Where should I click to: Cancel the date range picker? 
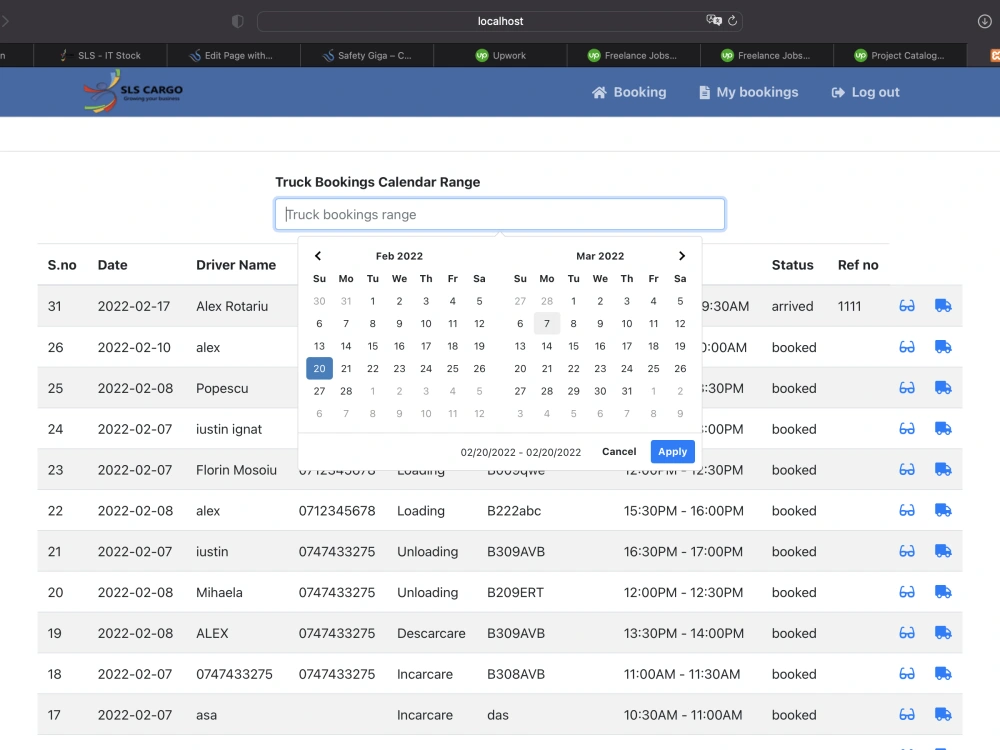tap(619, 452)
